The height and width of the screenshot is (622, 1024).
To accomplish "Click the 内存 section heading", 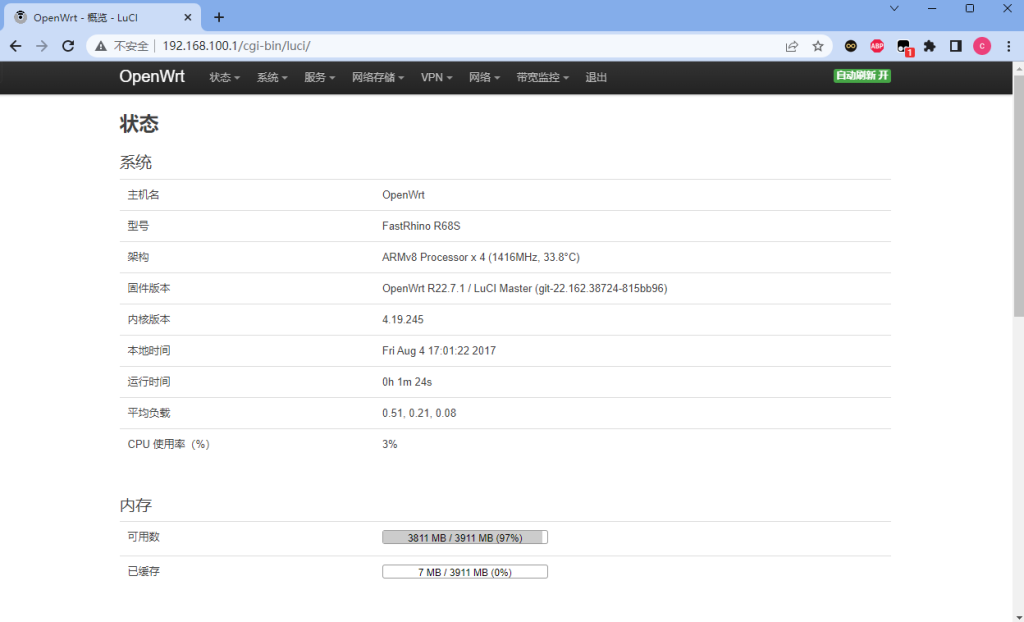I will coord(136,505).
